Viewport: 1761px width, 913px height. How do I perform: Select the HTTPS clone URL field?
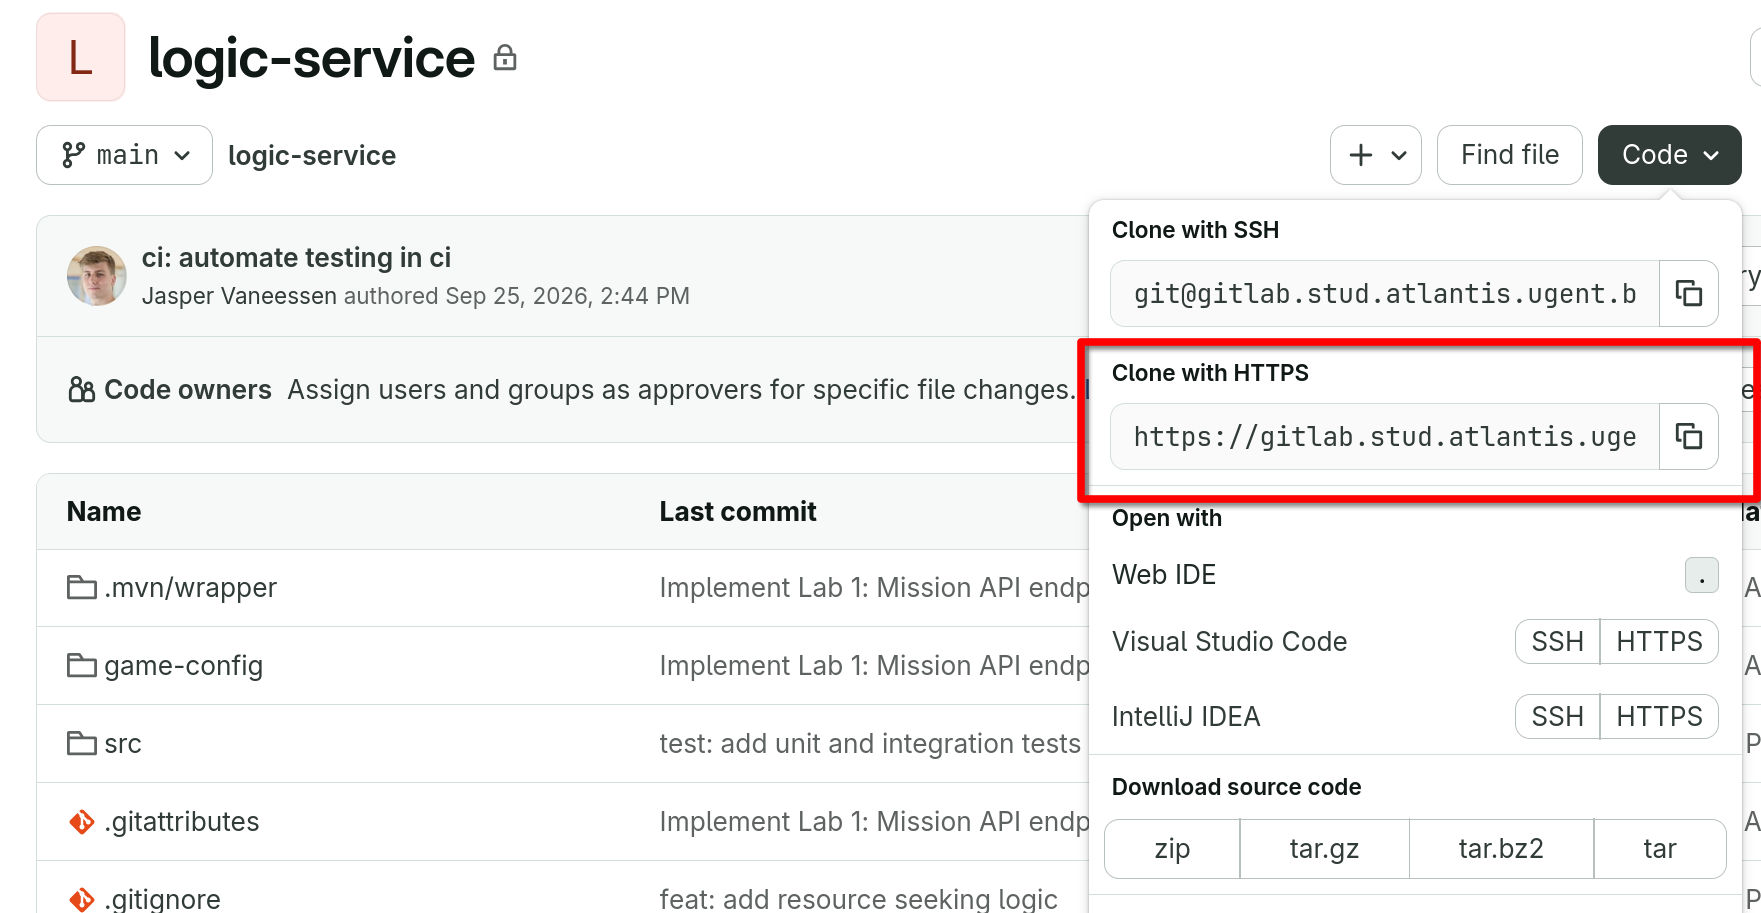(x=1385, y=437)
